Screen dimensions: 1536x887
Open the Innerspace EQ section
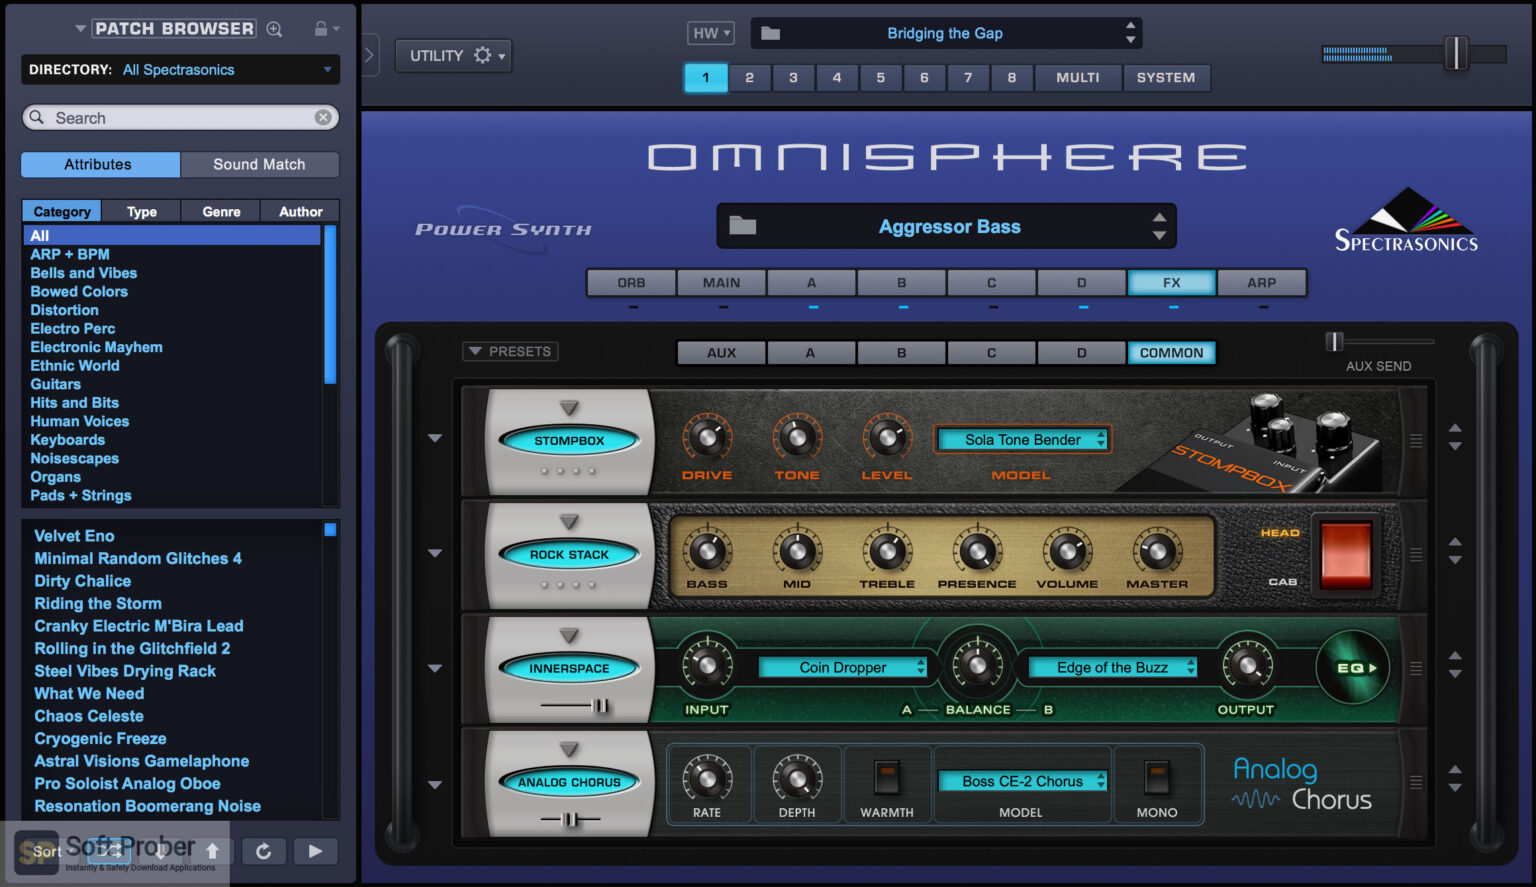click(x=1353, y=667)
